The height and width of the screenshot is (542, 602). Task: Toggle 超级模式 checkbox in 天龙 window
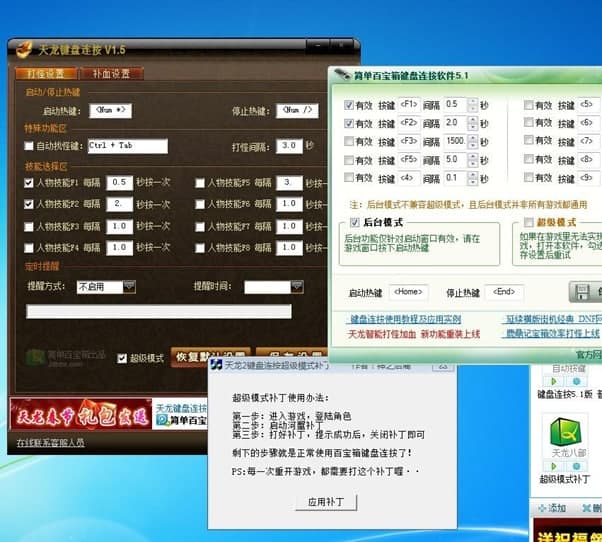click(122, 358)
